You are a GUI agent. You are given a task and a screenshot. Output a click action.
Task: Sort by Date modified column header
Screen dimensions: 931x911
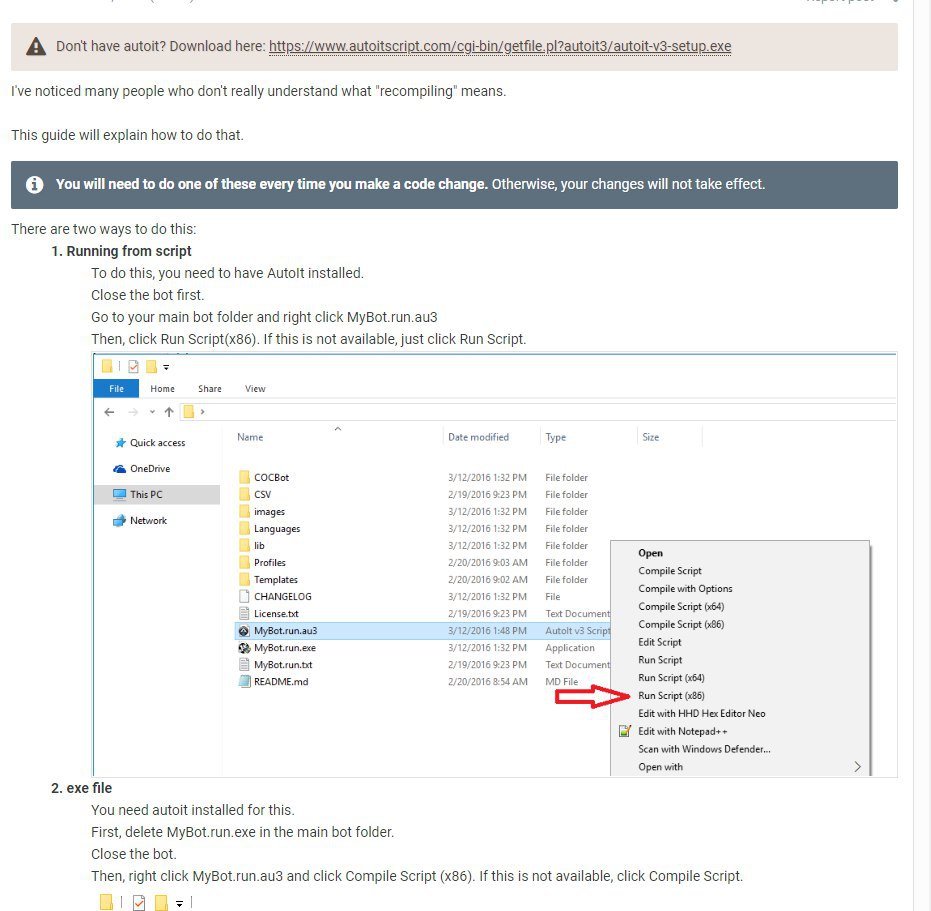coord(479,437)
